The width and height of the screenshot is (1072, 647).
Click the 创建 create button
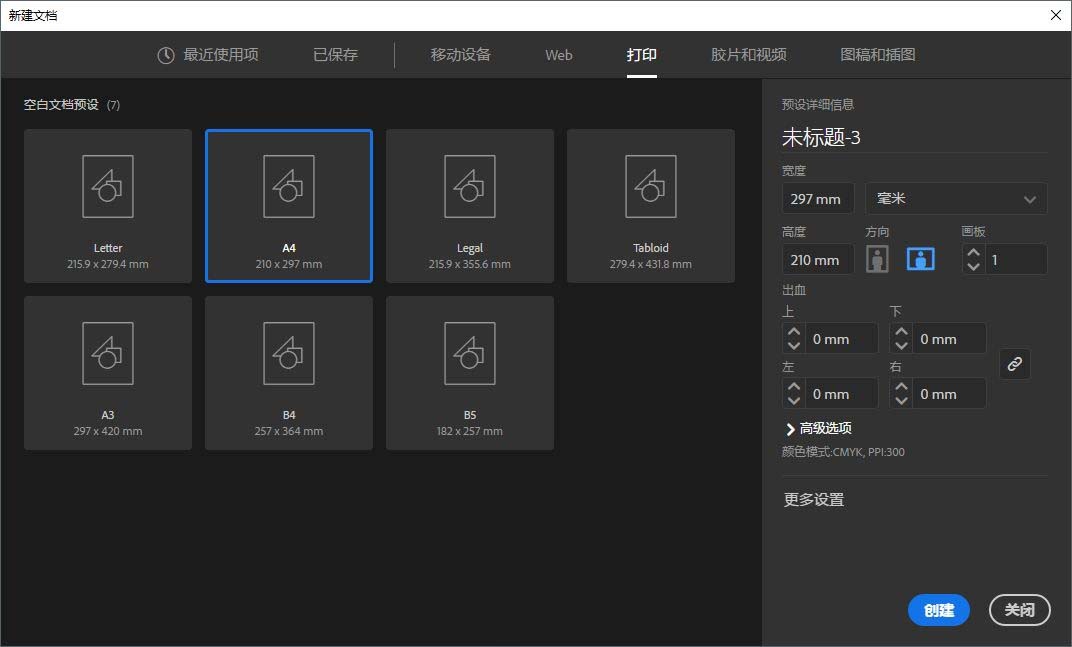pos(939,610)
